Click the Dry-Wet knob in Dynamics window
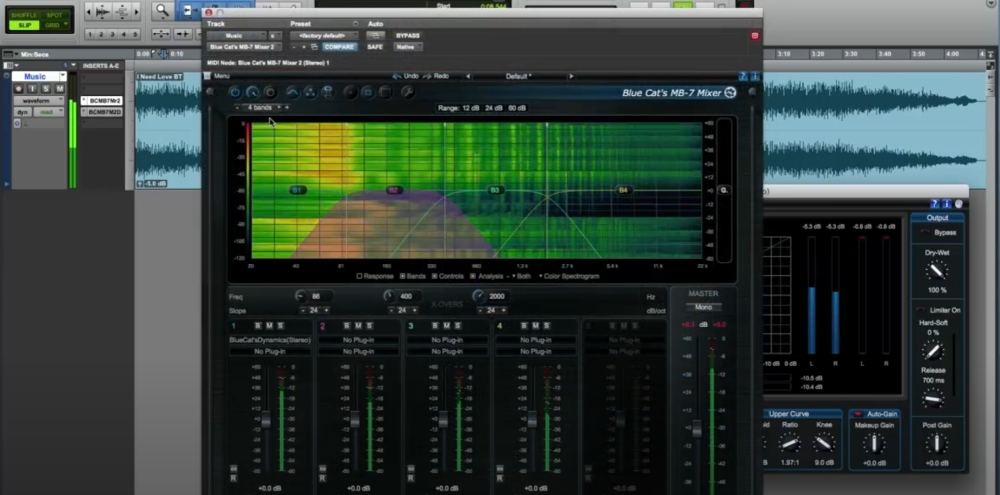Image resolution: width=1000 pixels, height=495 pixels. click(x=937, y=272)
